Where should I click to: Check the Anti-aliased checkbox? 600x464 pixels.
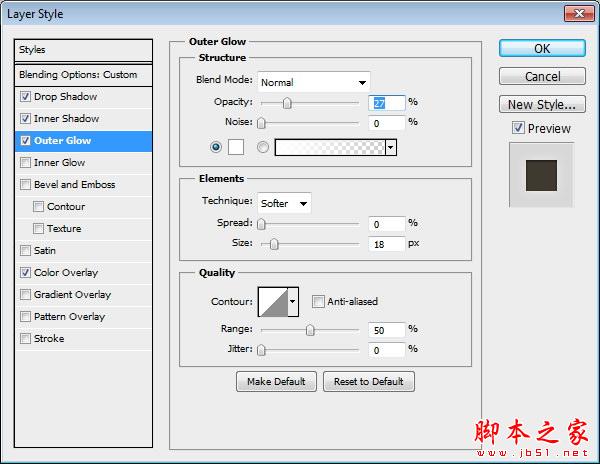tap(318, 301)
